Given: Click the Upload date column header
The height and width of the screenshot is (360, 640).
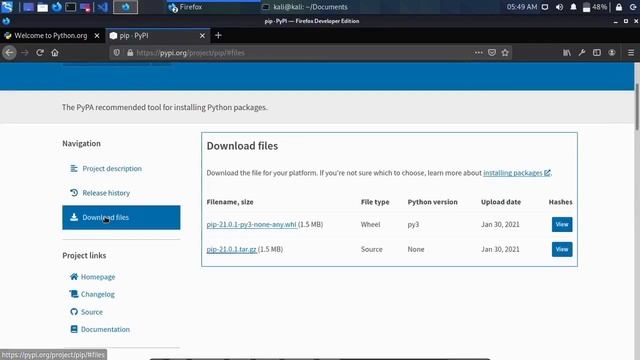Looking at the screenshot, I should pyautogui.click(x=501, y=202).
